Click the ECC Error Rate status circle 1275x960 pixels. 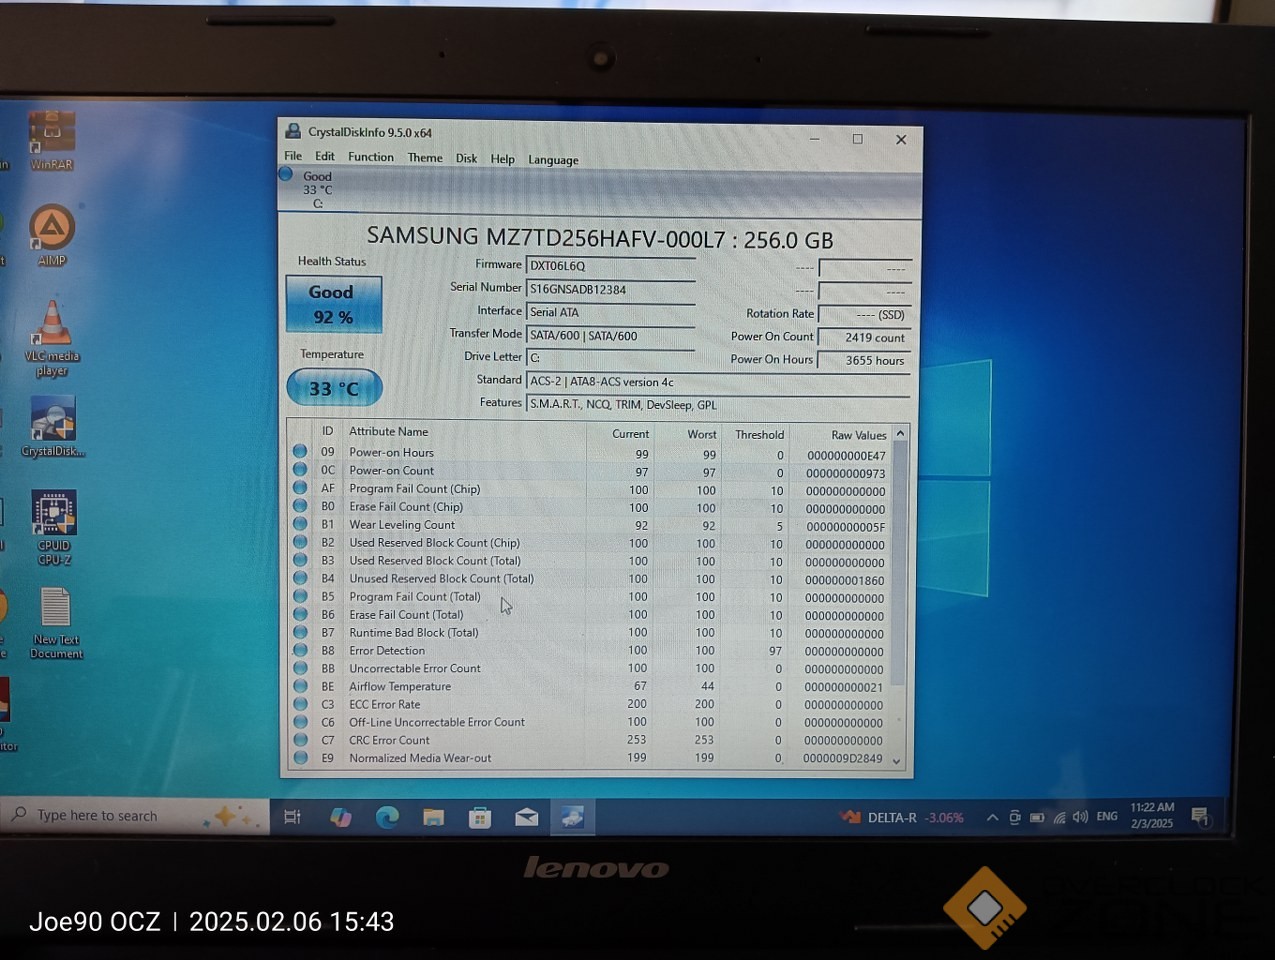coord(300,704)
